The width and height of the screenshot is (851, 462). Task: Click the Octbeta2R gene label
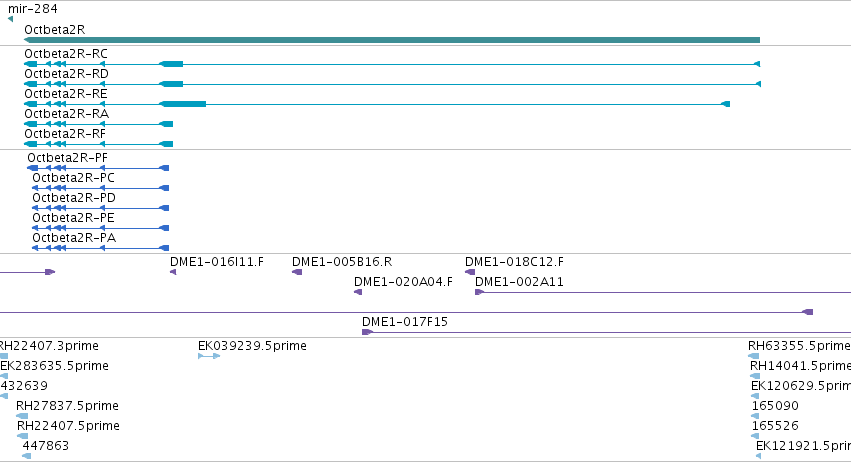coord(54,29)
